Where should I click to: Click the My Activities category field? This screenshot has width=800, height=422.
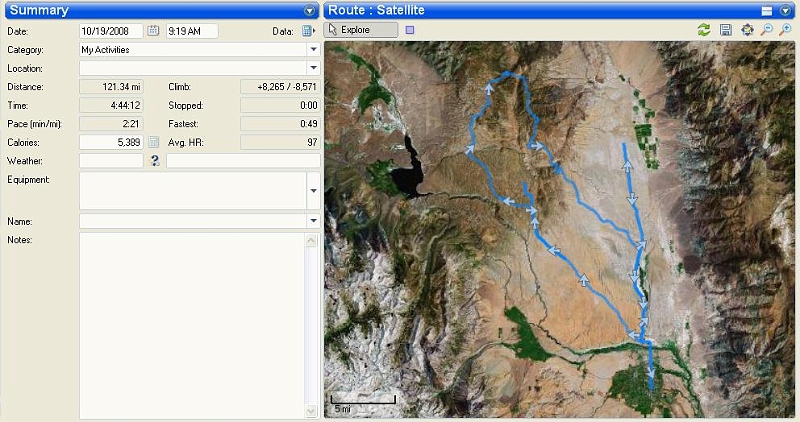pos(193,49)
